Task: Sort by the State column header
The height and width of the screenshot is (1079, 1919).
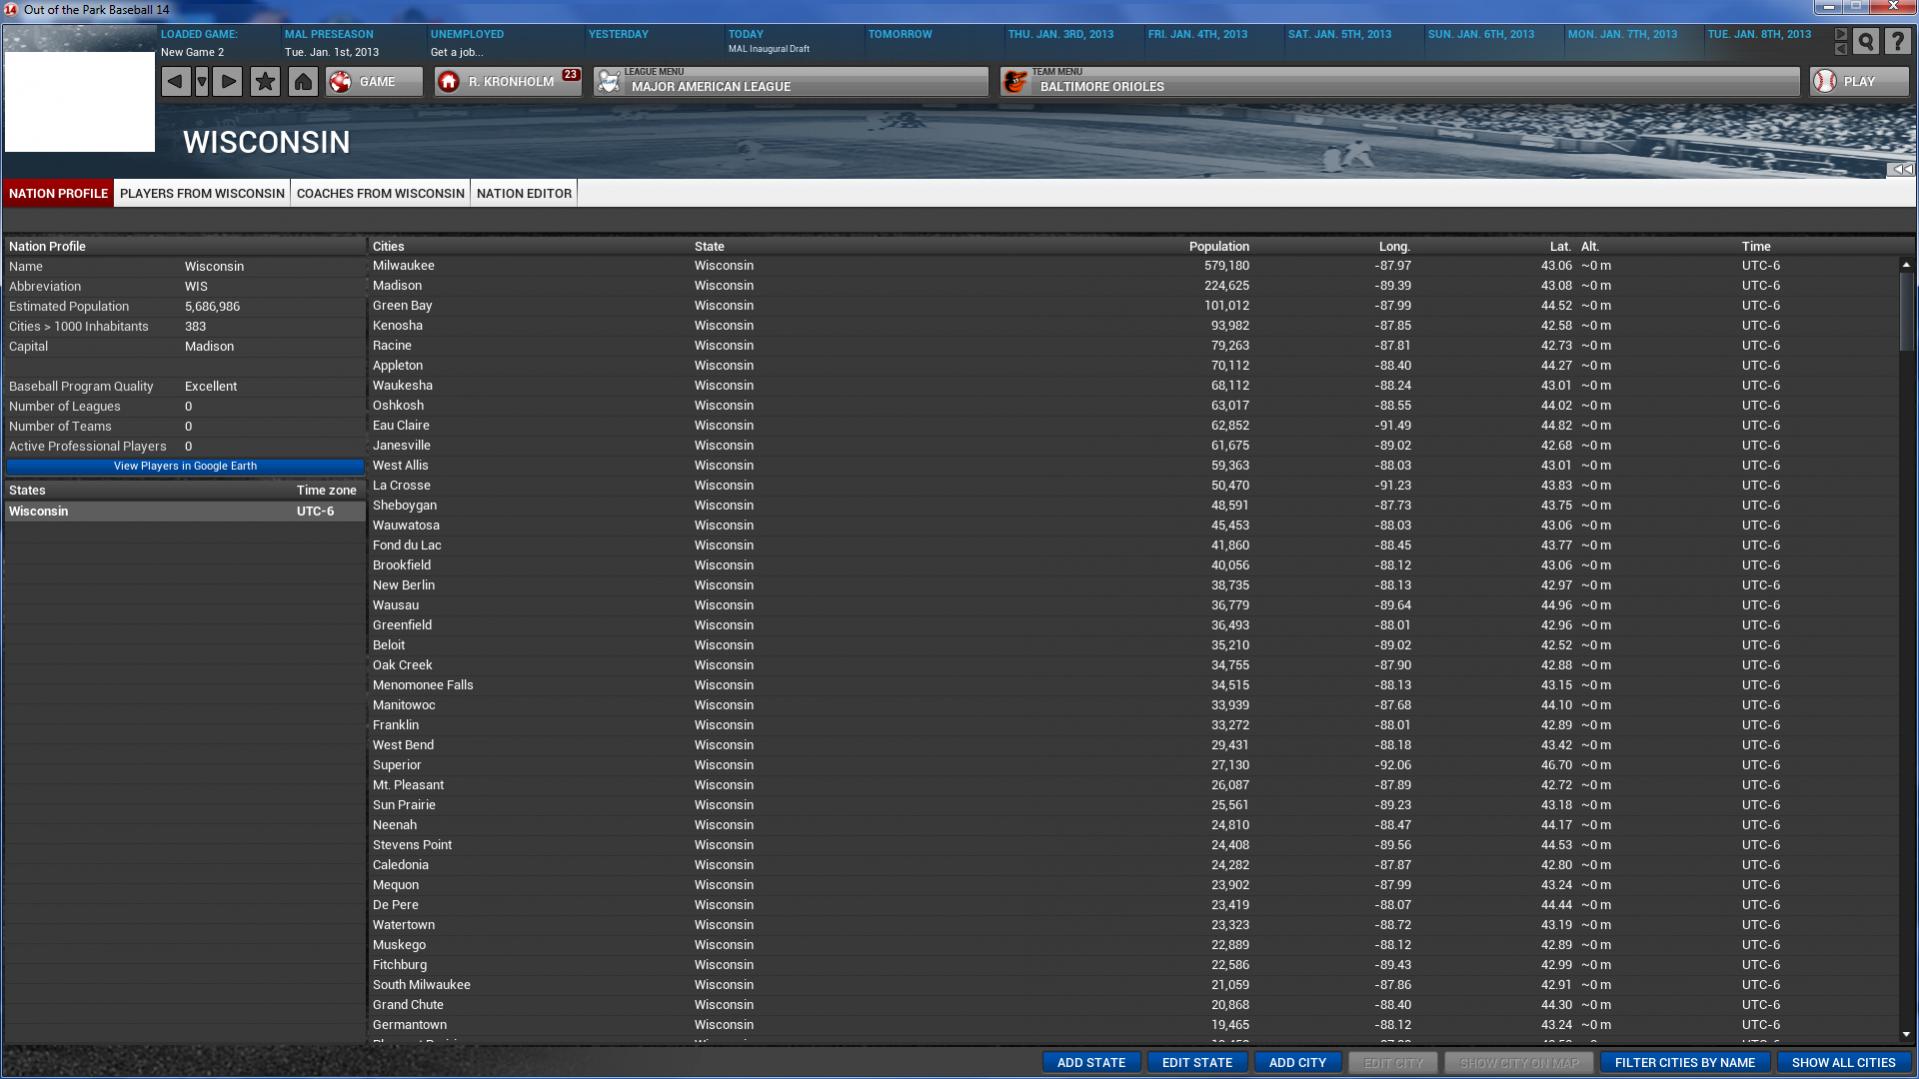Action: (x=709, y=246)
